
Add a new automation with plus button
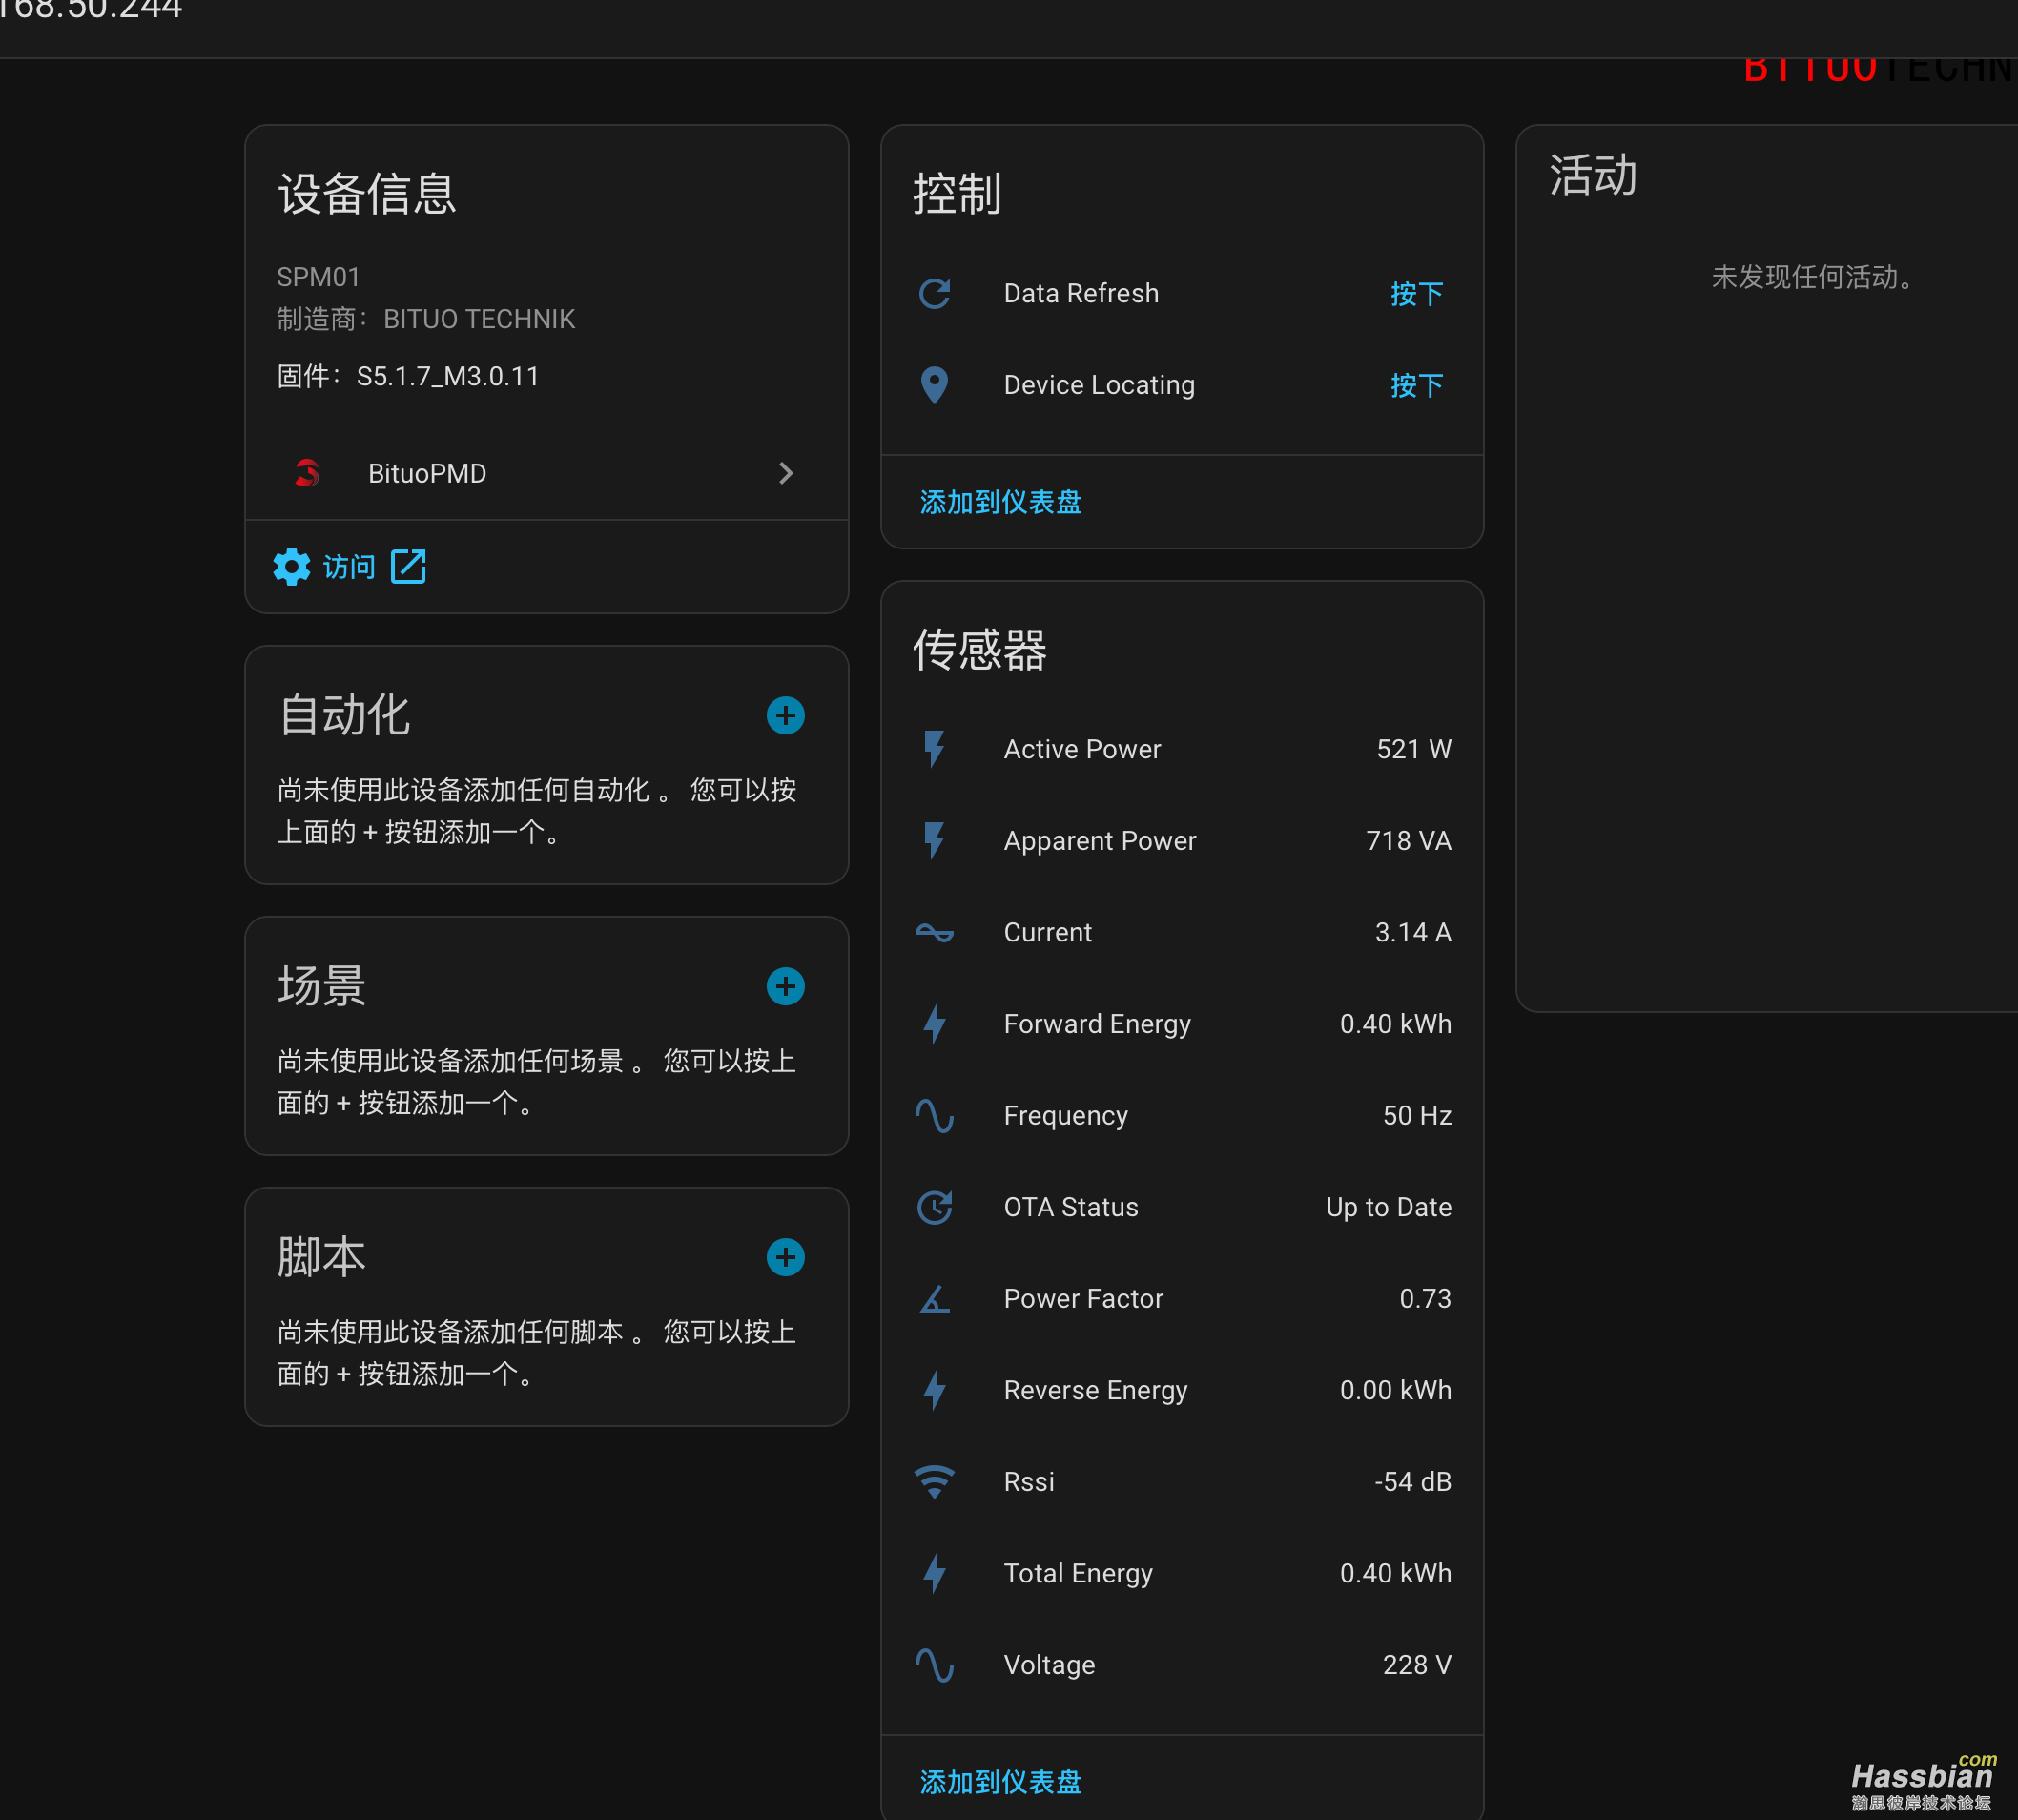tap(786, 716)
